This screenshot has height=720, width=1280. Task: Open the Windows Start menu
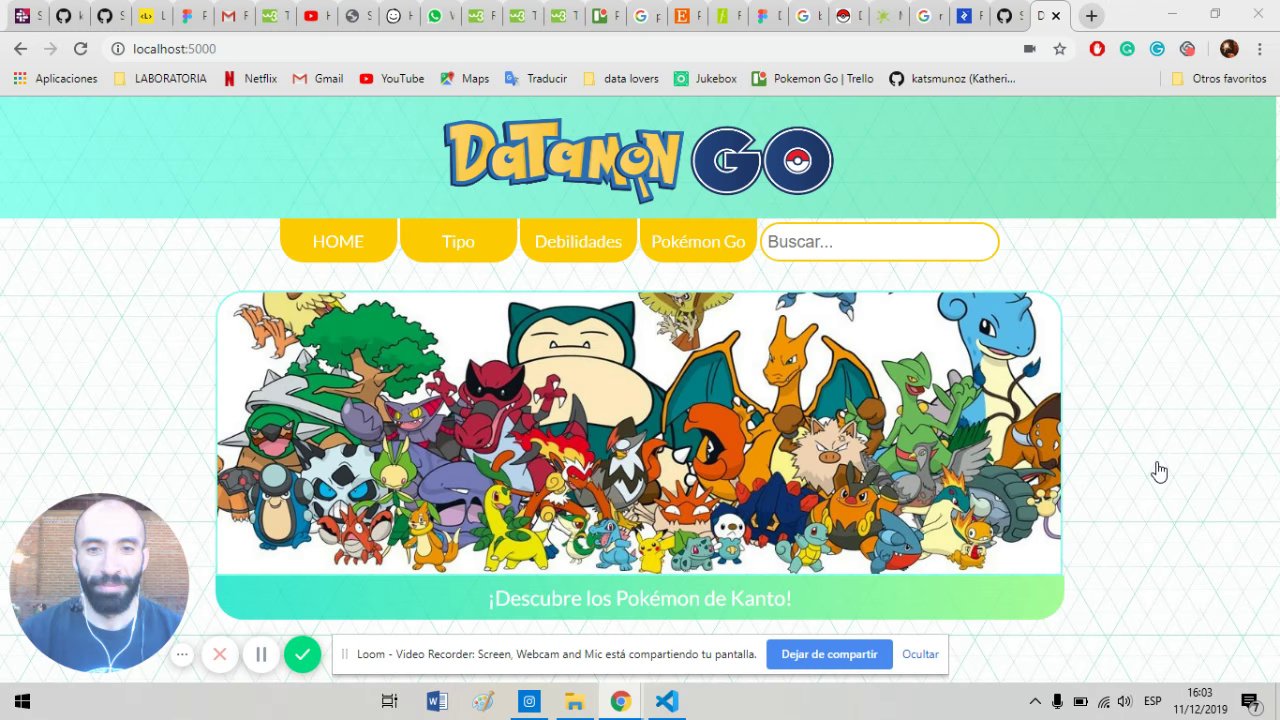(21, 701)
